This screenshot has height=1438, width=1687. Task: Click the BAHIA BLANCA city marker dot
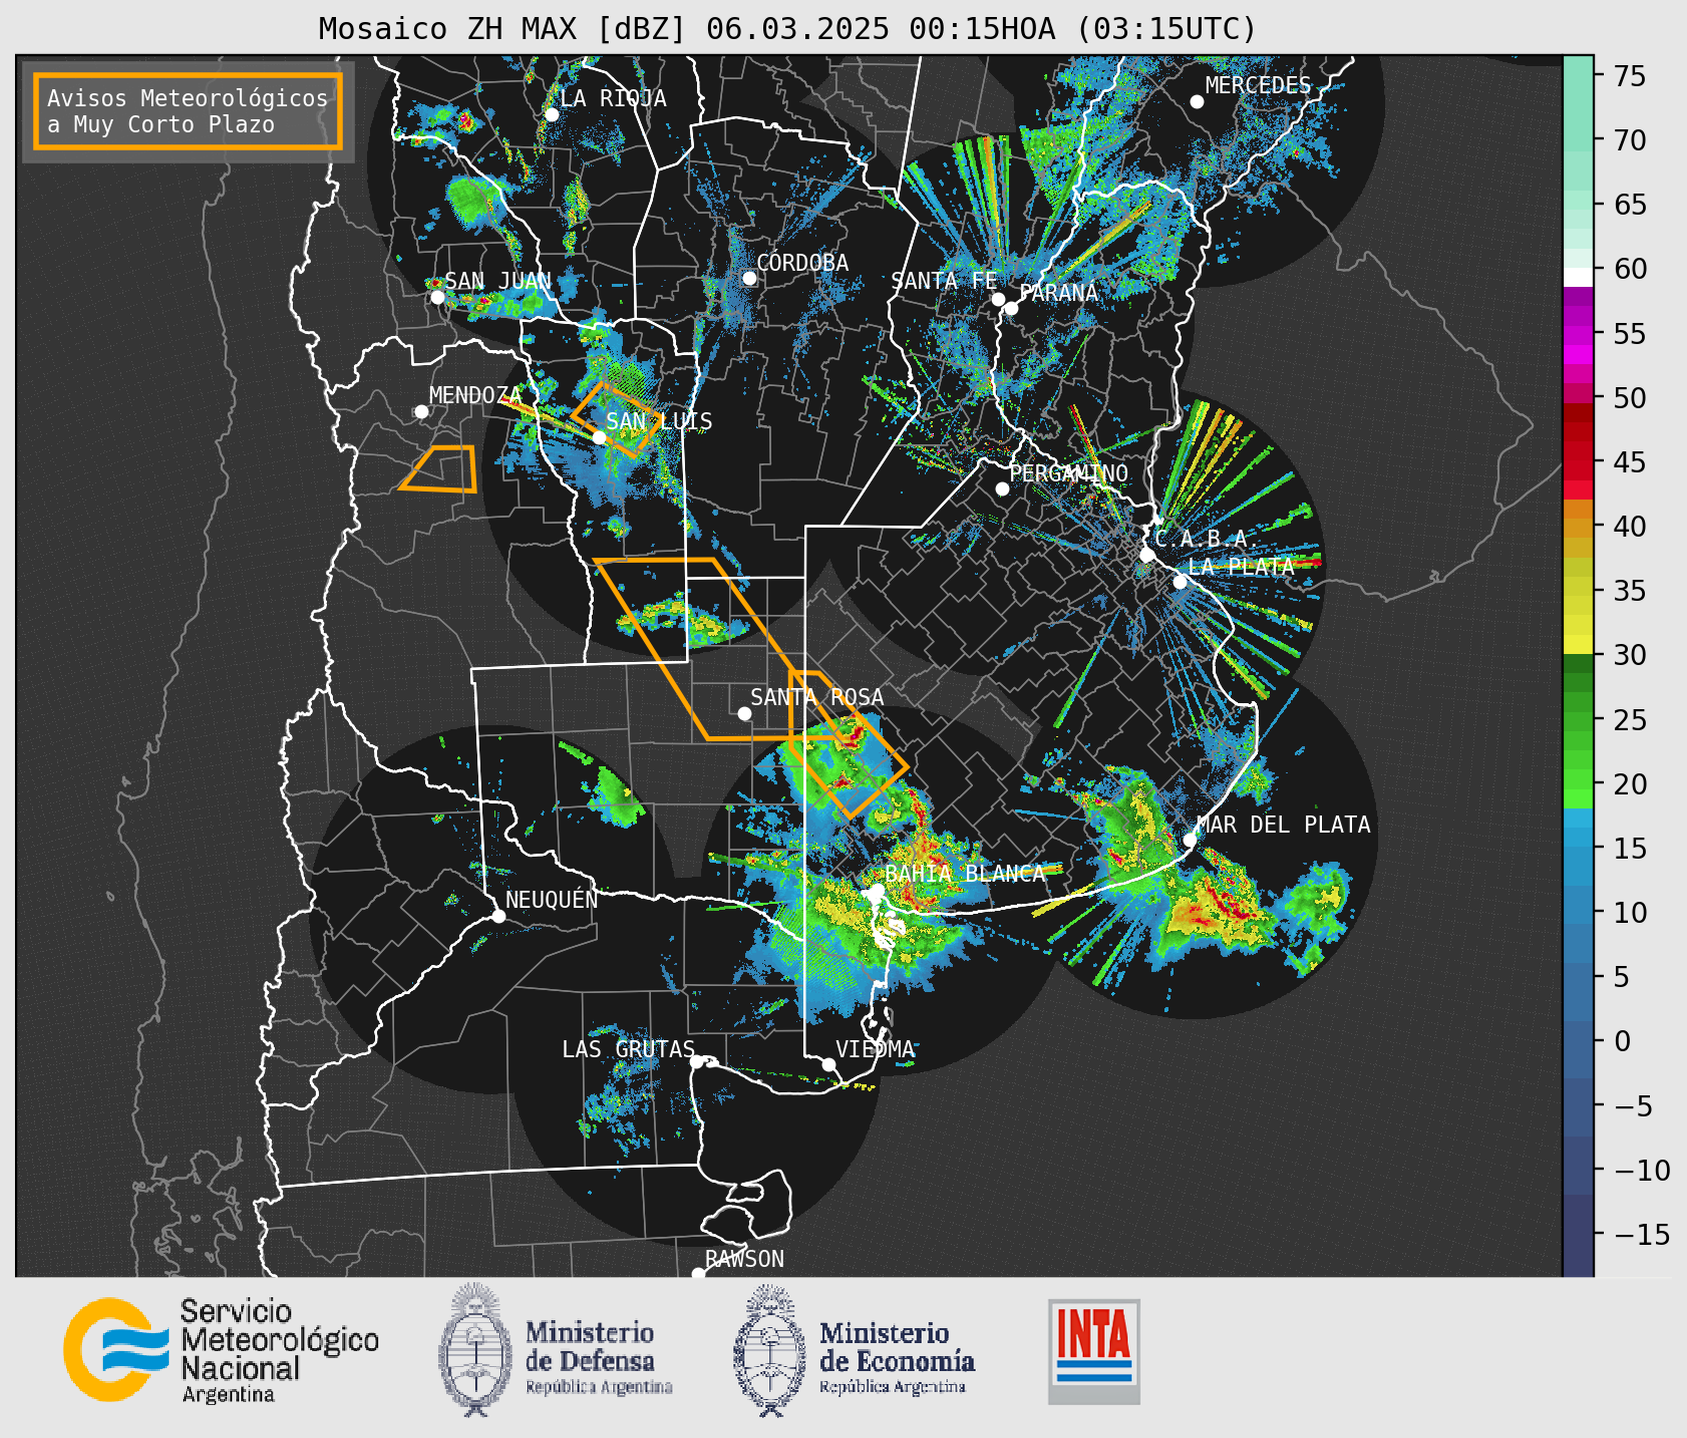coord(876,889)
